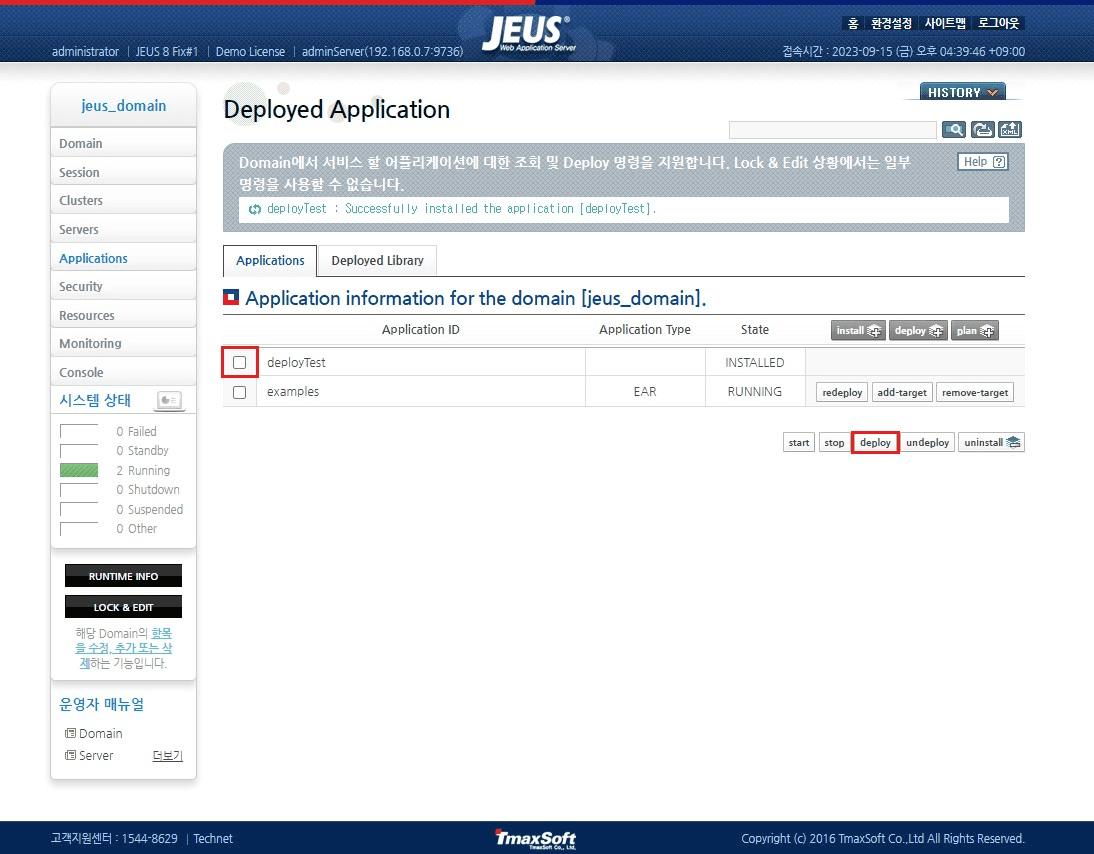Click the install button with plus icon
This screenshot has height=854, width=1094.
point(858,331)
